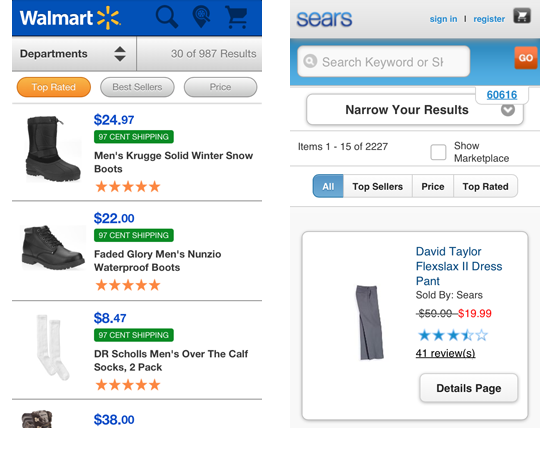This screenshot has width=550, height=451.
Task: Open the Walmart store locator pin icon
Action: coord(202,16)
